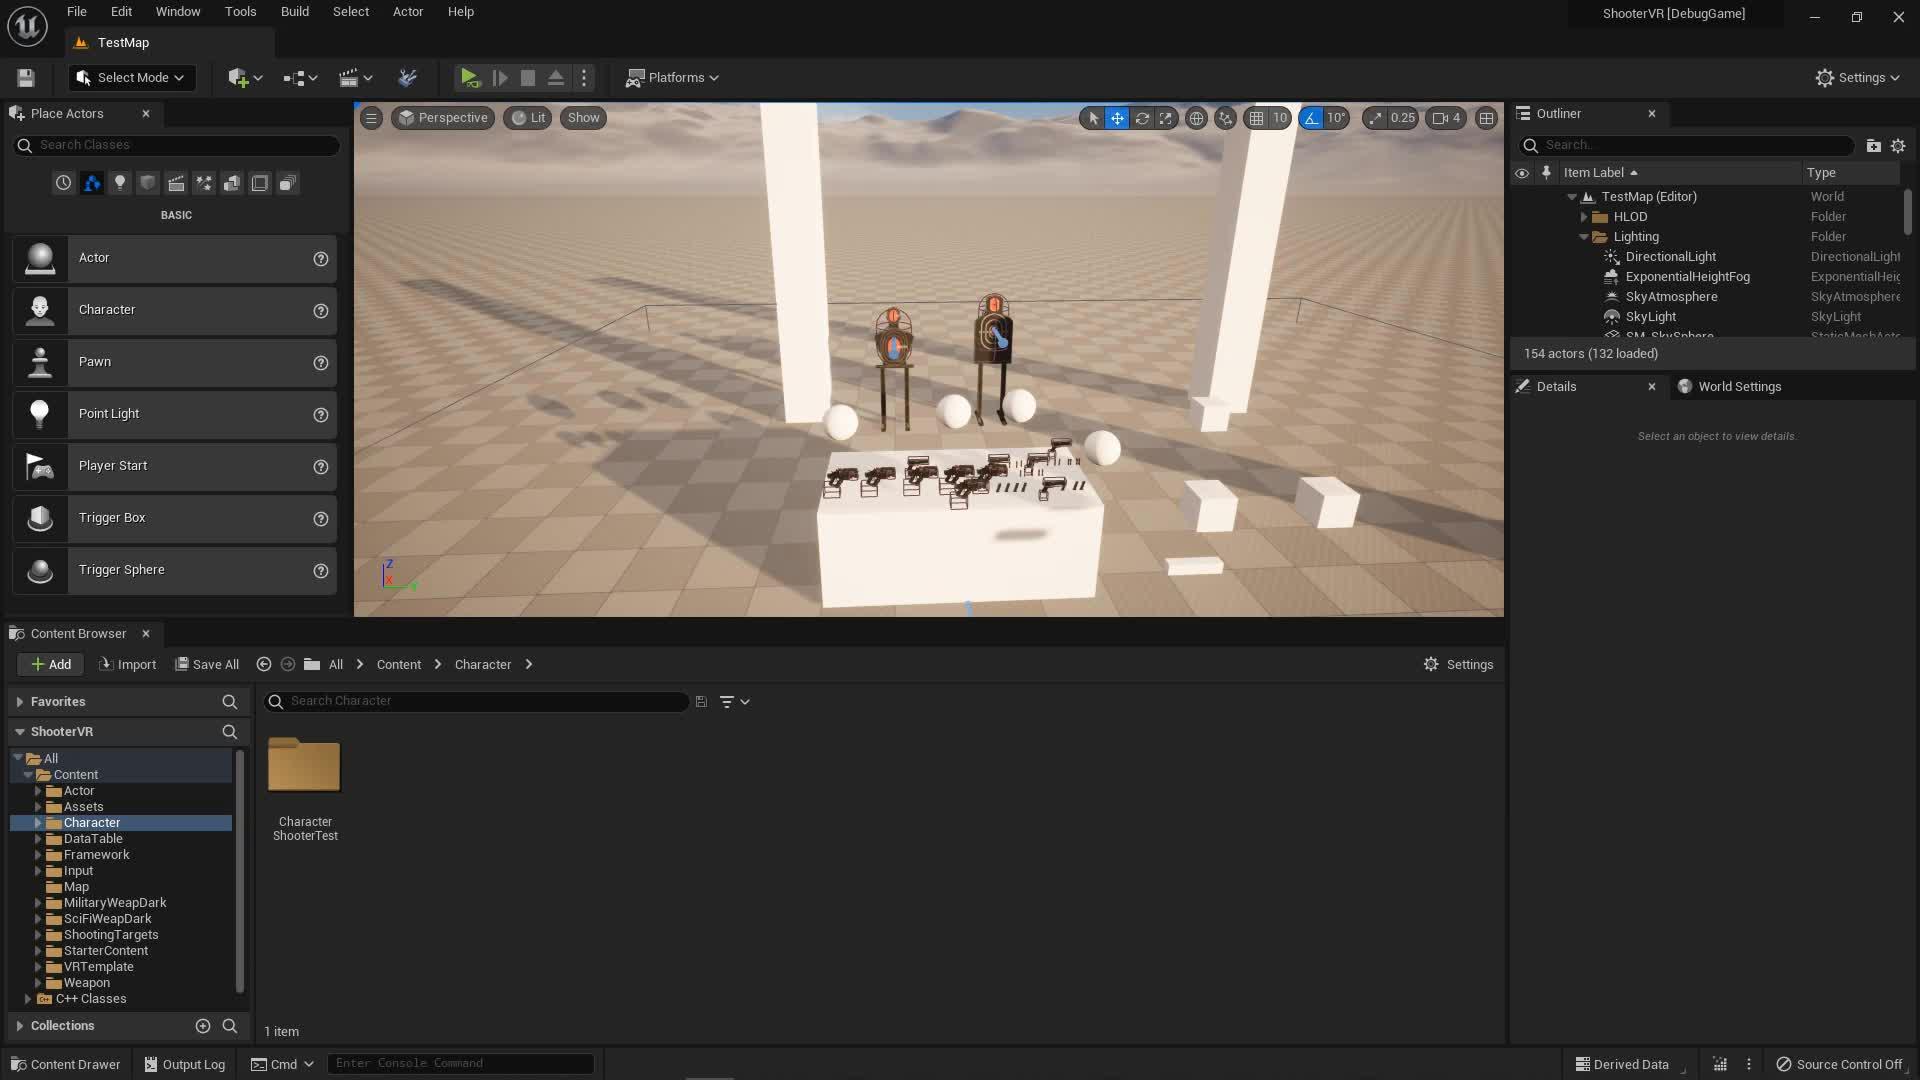The image size is (1920, 1080).
Task: Click the Modeling tools toolbar icon
Action: (407, 78)
